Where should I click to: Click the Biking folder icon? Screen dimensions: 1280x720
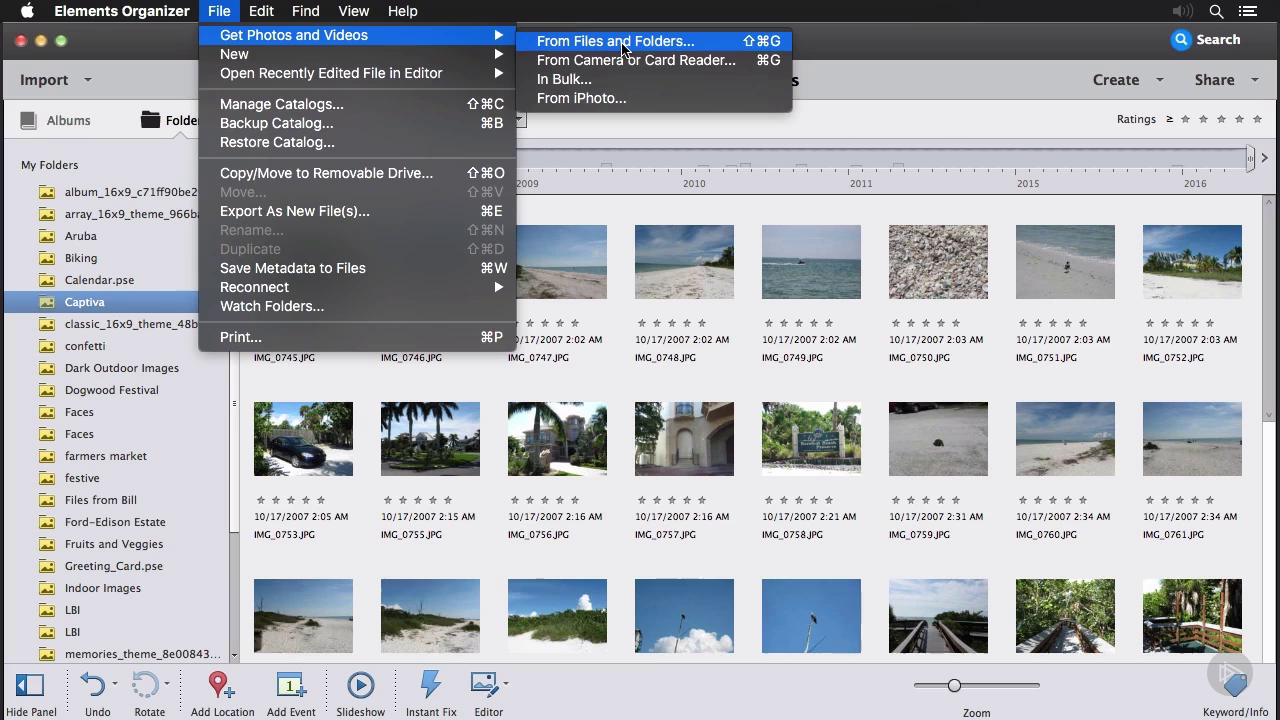point(47,258)
